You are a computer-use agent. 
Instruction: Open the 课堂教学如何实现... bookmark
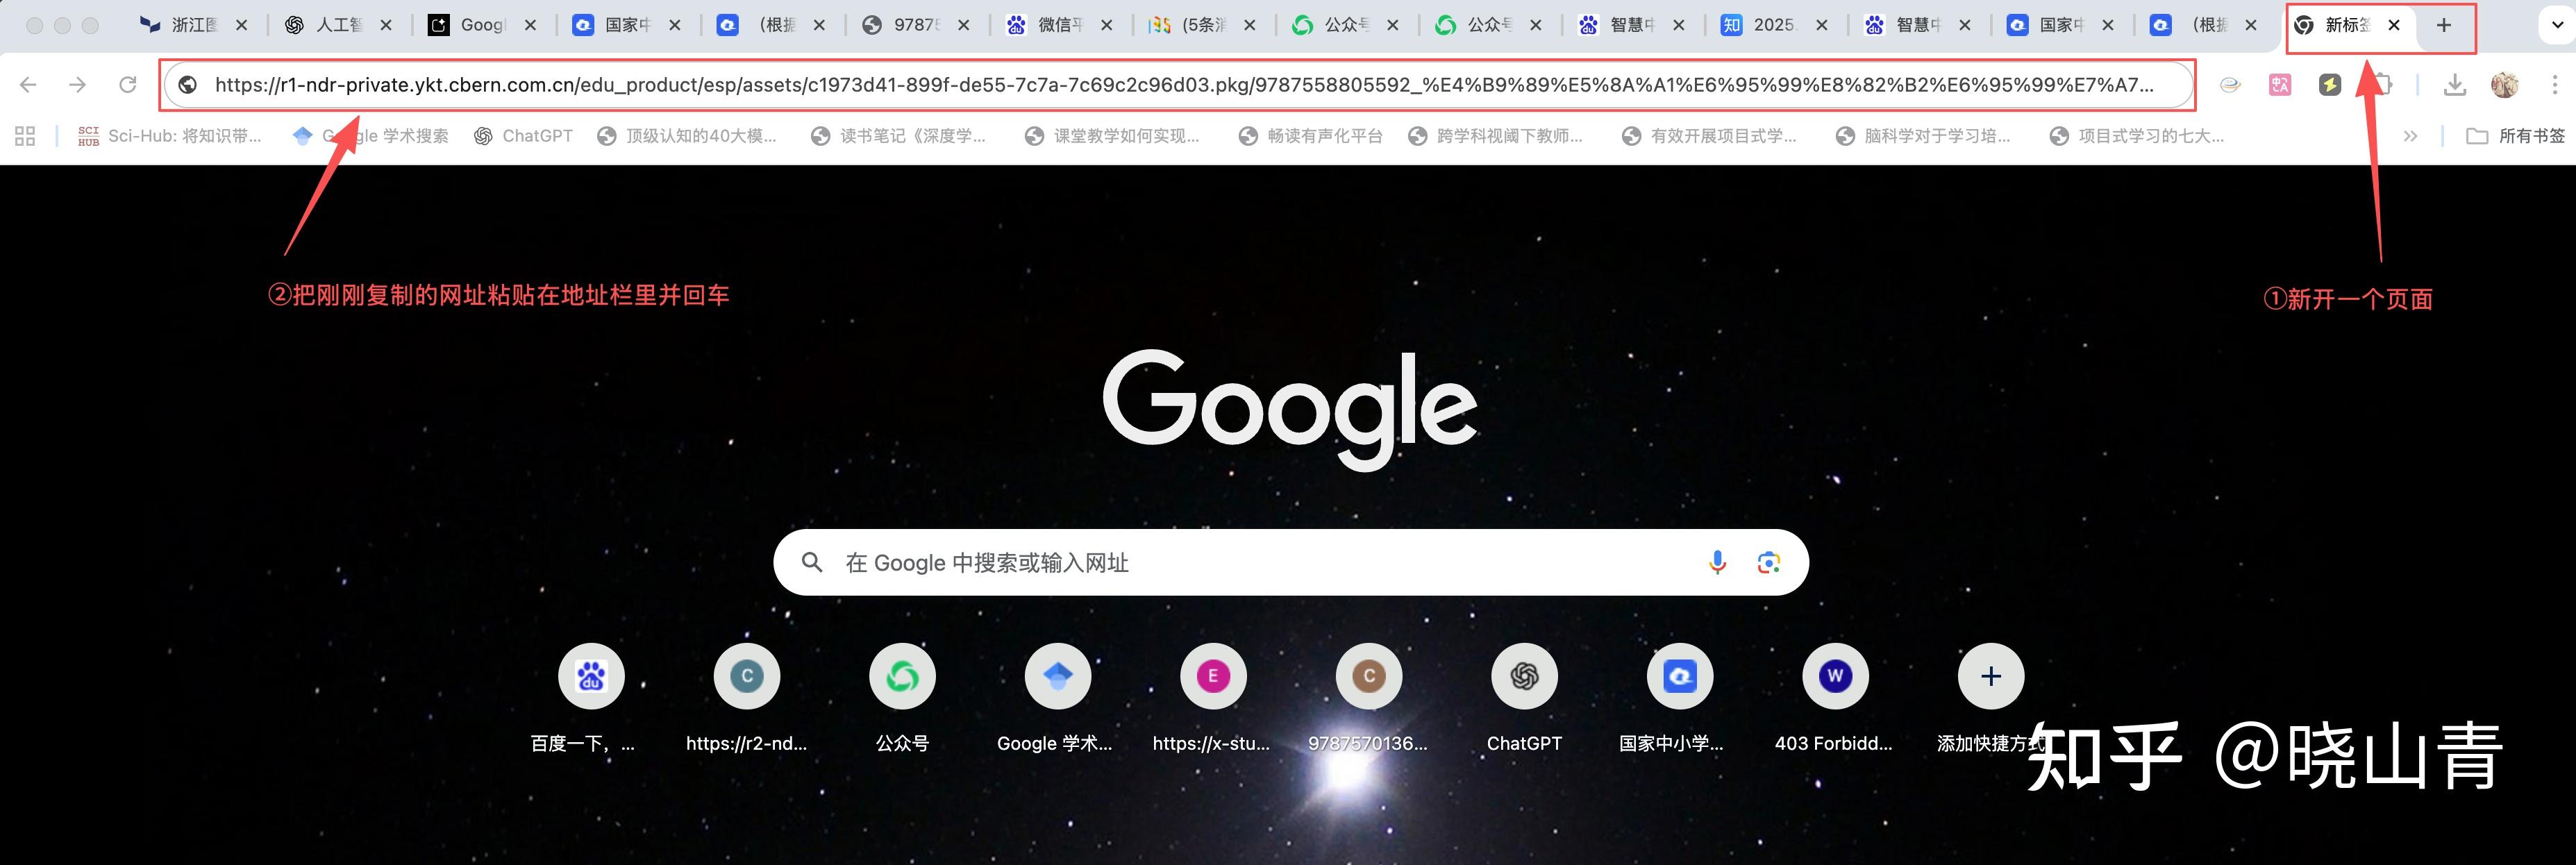1112,136
